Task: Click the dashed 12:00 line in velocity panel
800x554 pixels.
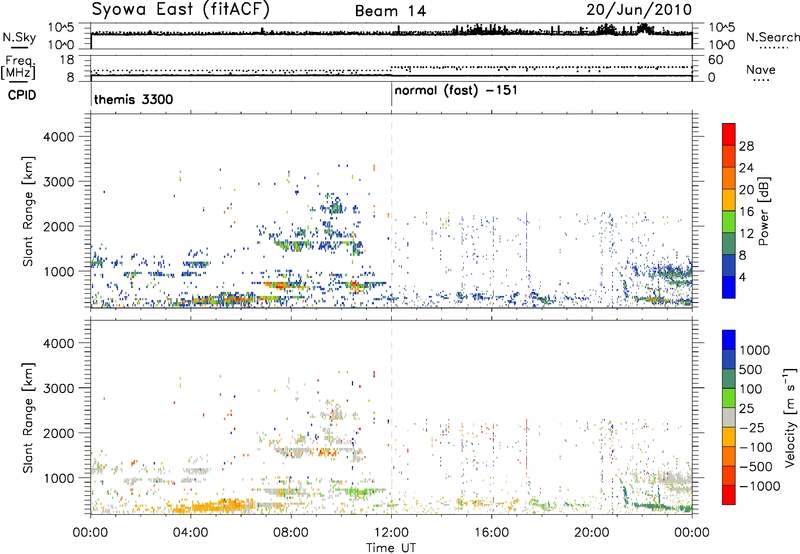Action: click(391, 416)
